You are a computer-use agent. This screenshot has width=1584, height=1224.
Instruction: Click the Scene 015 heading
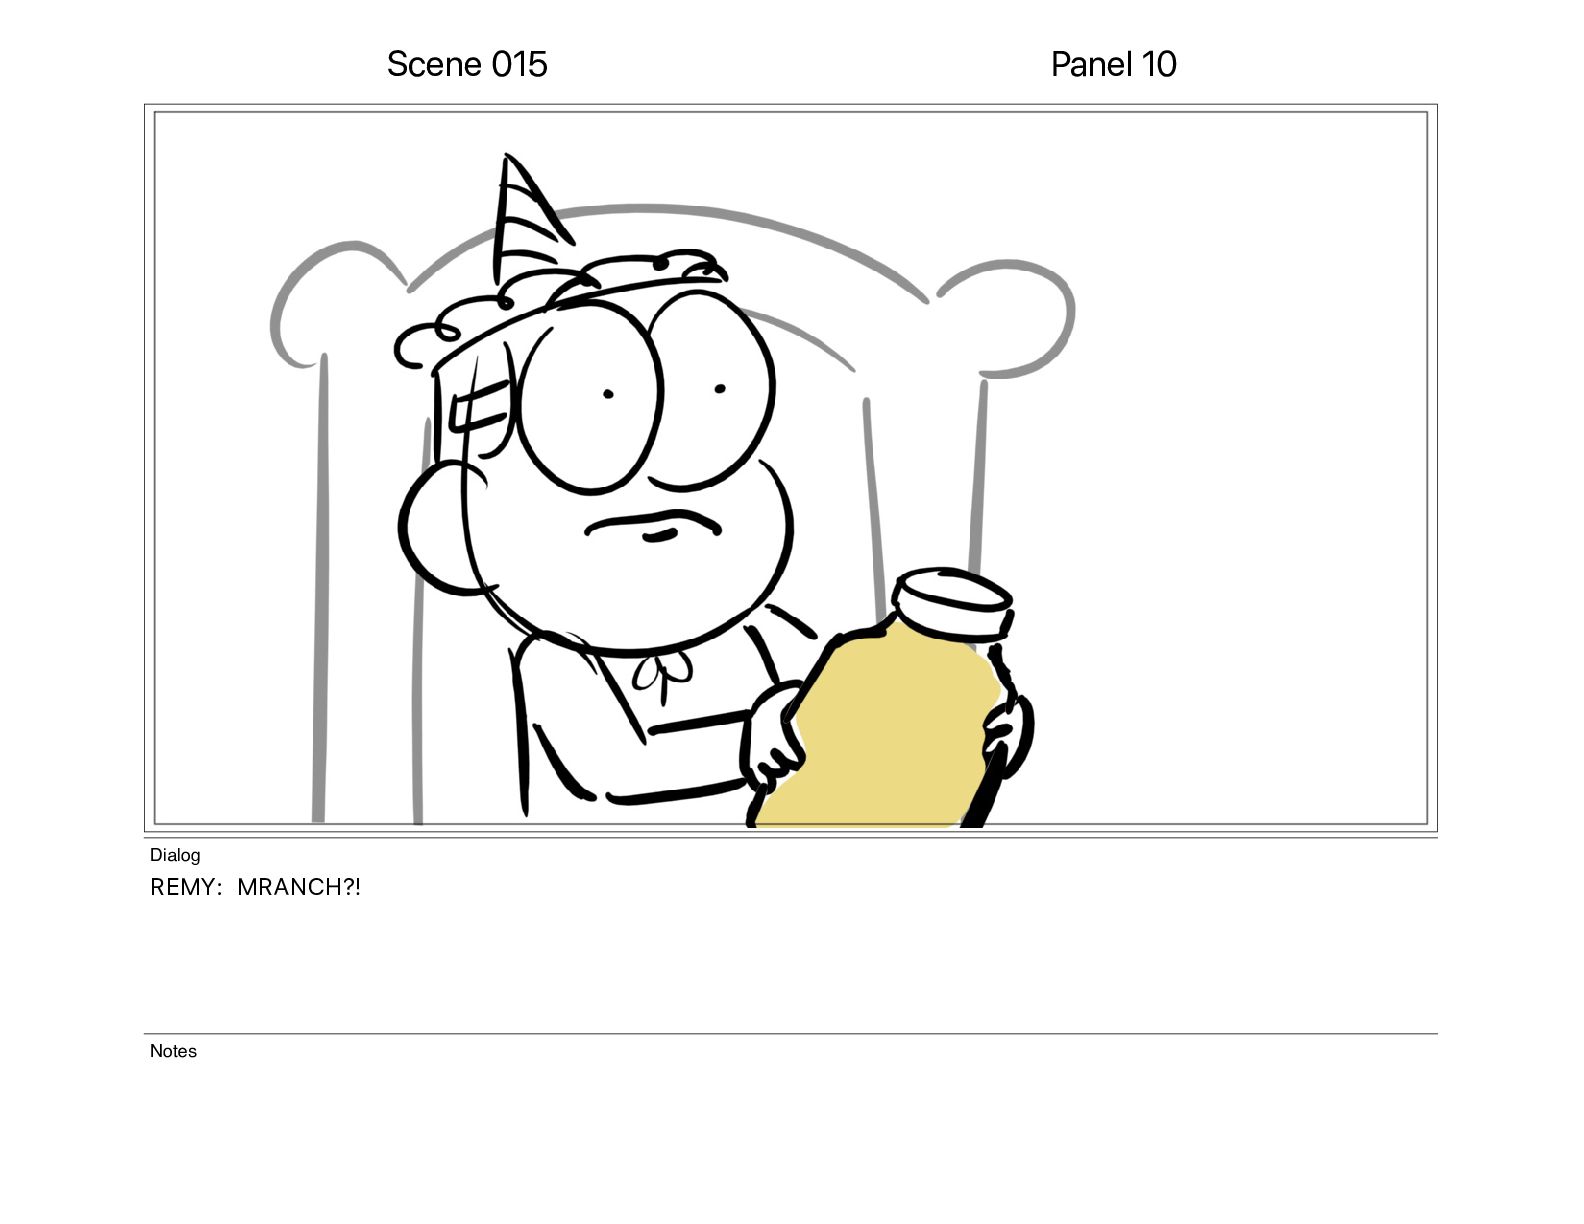[x=467, y=64]
